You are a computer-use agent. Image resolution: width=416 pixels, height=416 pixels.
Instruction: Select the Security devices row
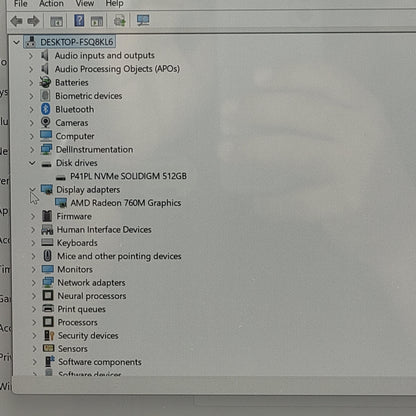click(x=88, y=336)
